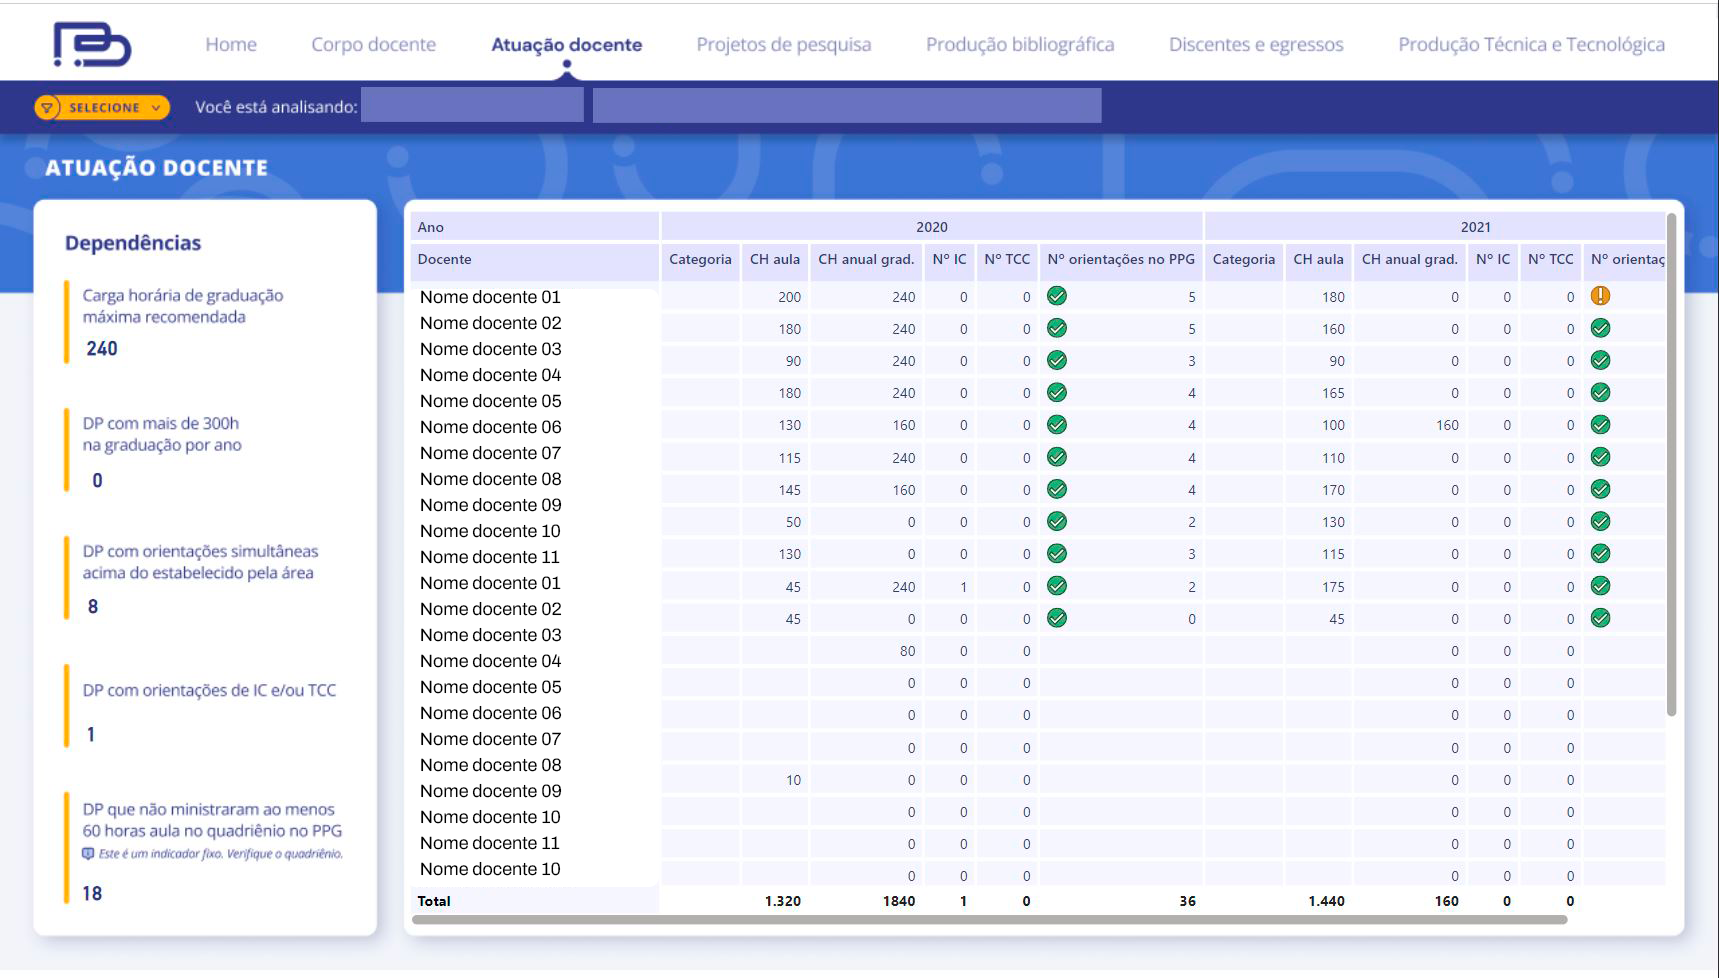Click the 2020 year column header

click(x=932, y=227)
